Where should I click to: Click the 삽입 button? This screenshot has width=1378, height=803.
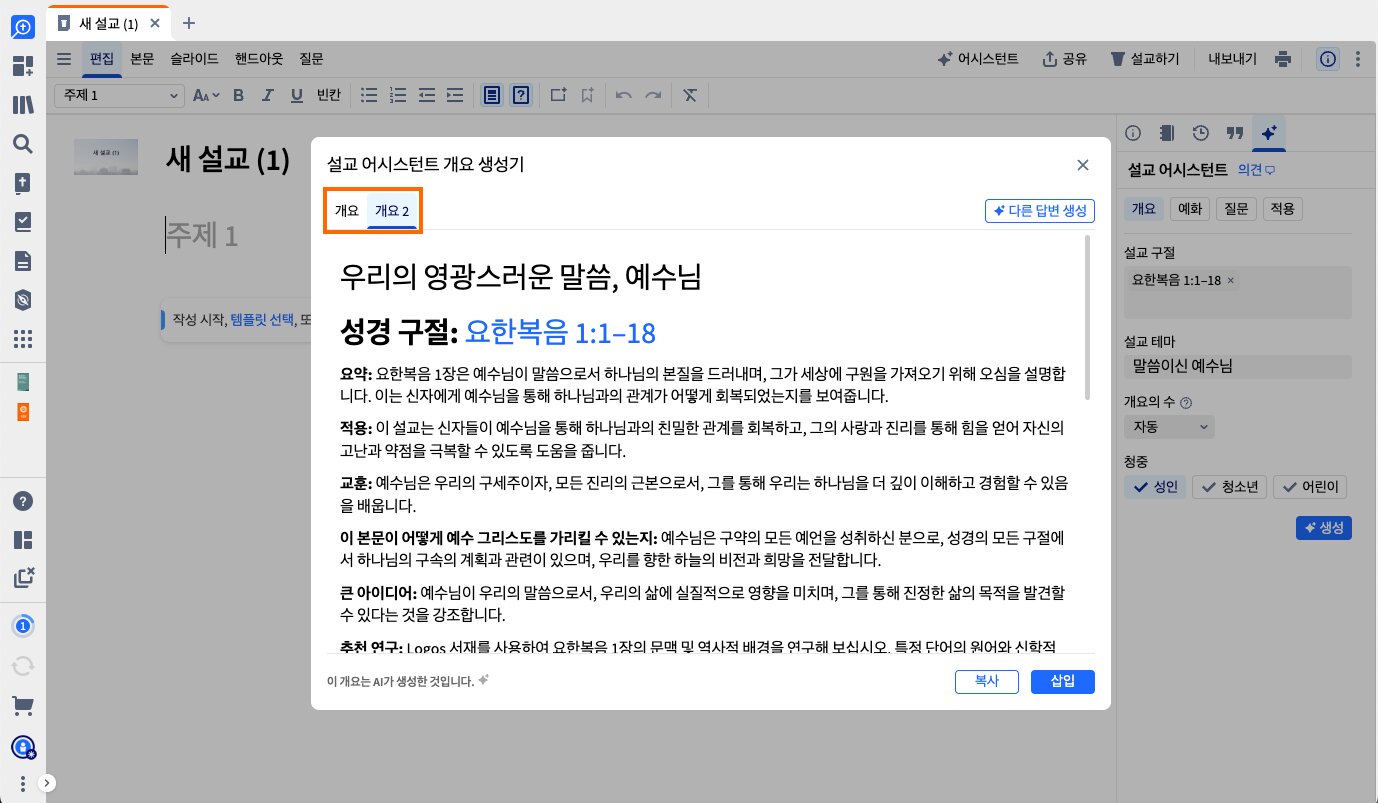[x=1063, y=681]
